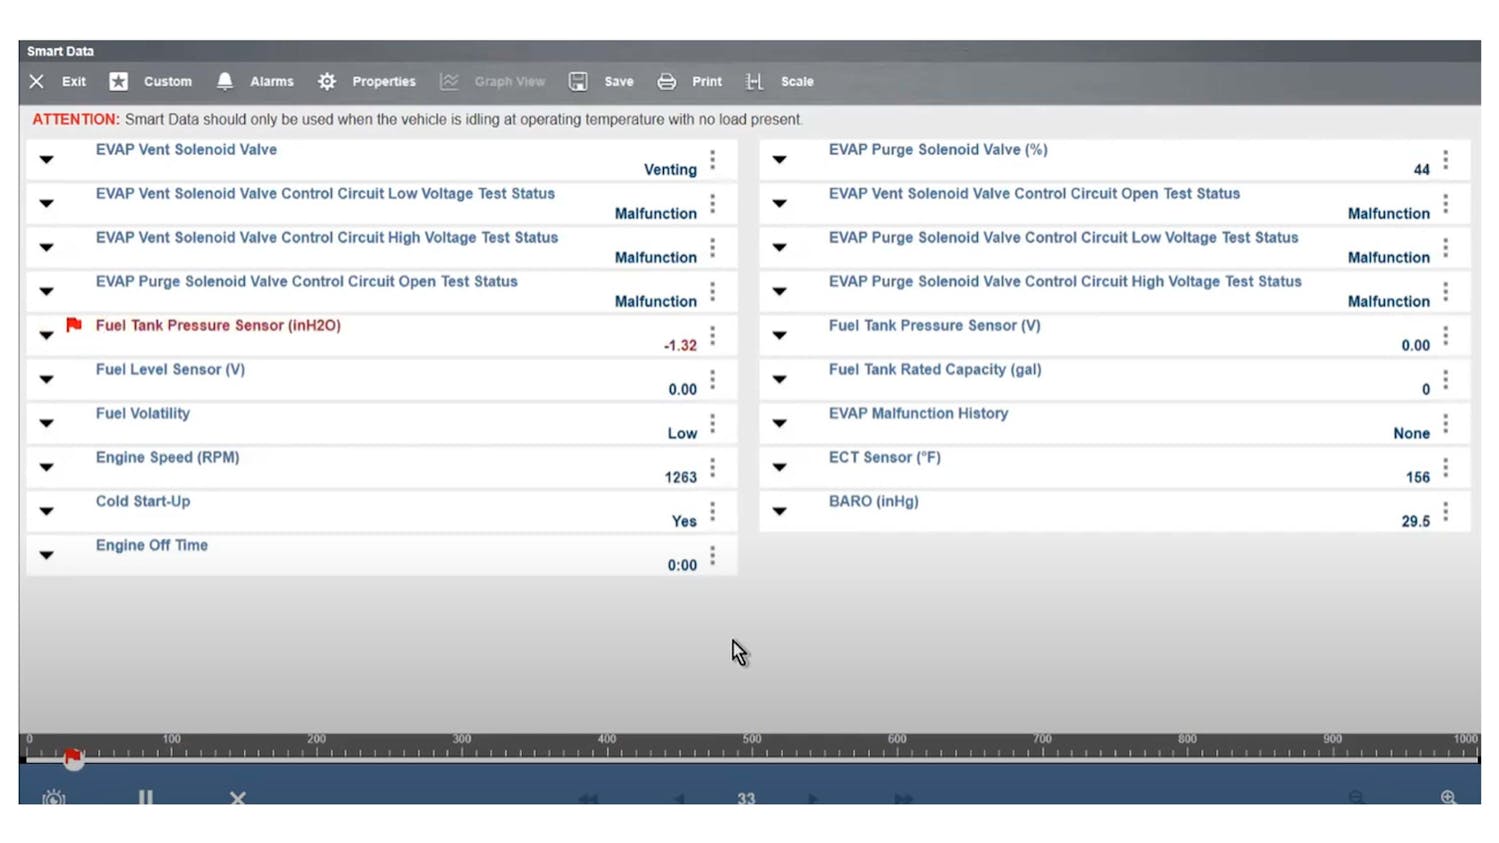Fast forward the recording playback

pos(903,799)
